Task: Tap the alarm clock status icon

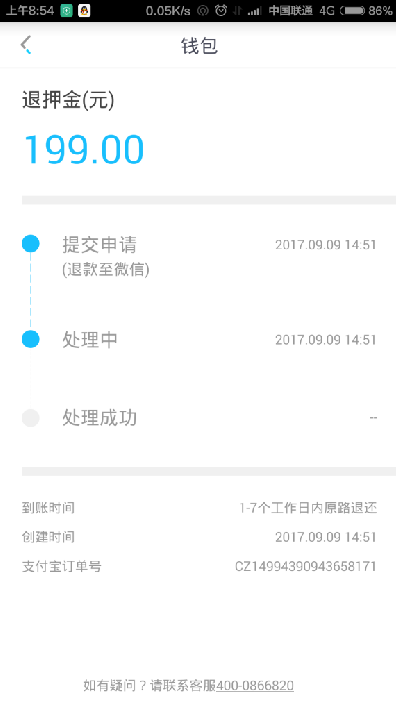Action: [221, 10]
